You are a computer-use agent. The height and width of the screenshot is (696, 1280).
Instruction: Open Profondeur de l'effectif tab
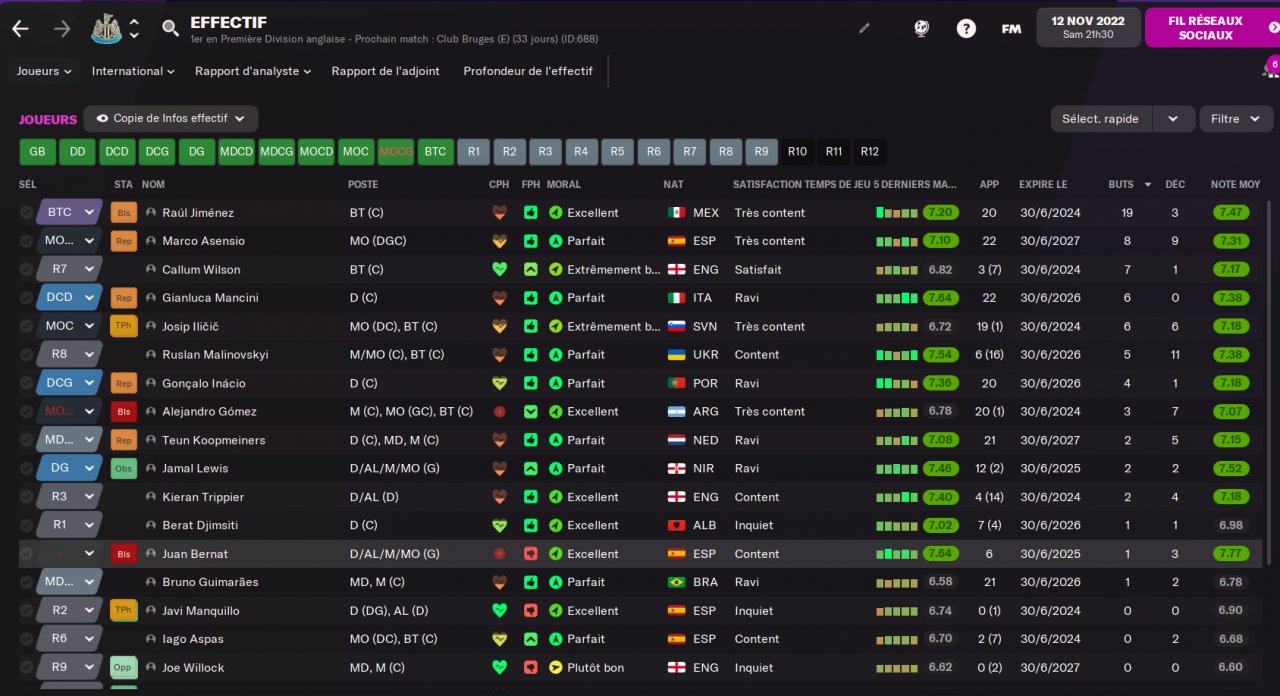[528, 71]
